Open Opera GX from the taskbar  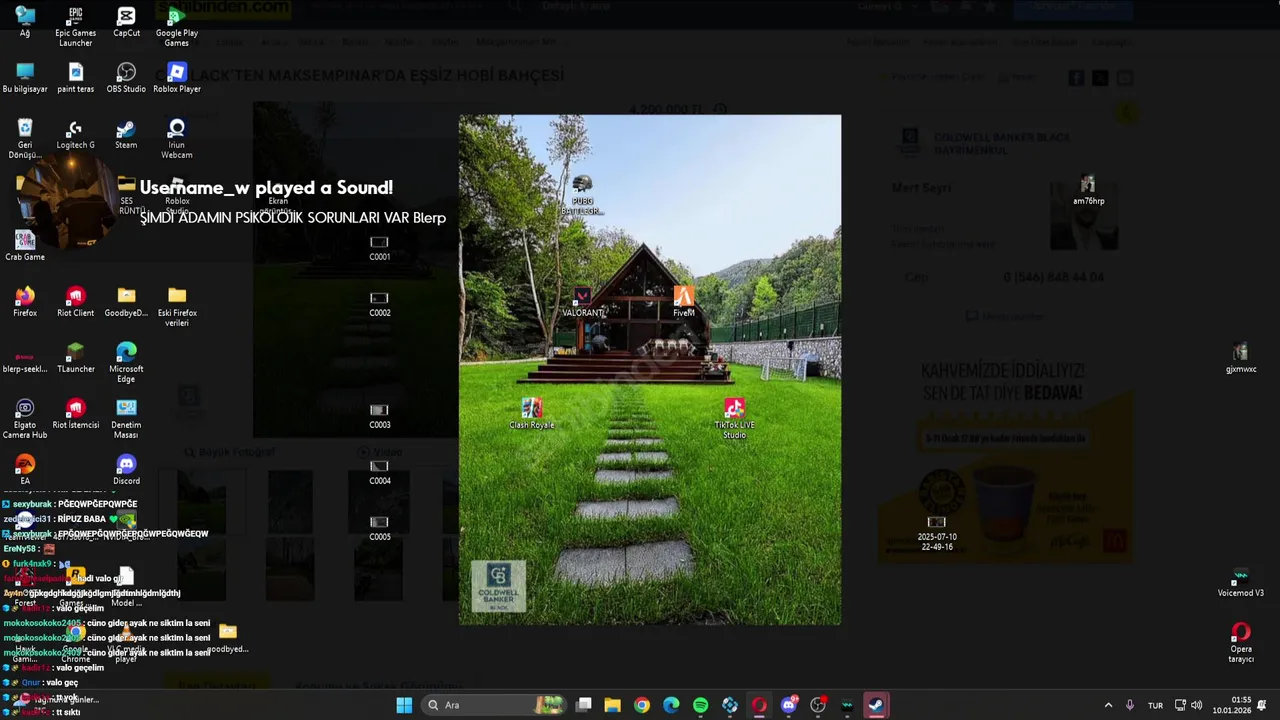[759, 705]
